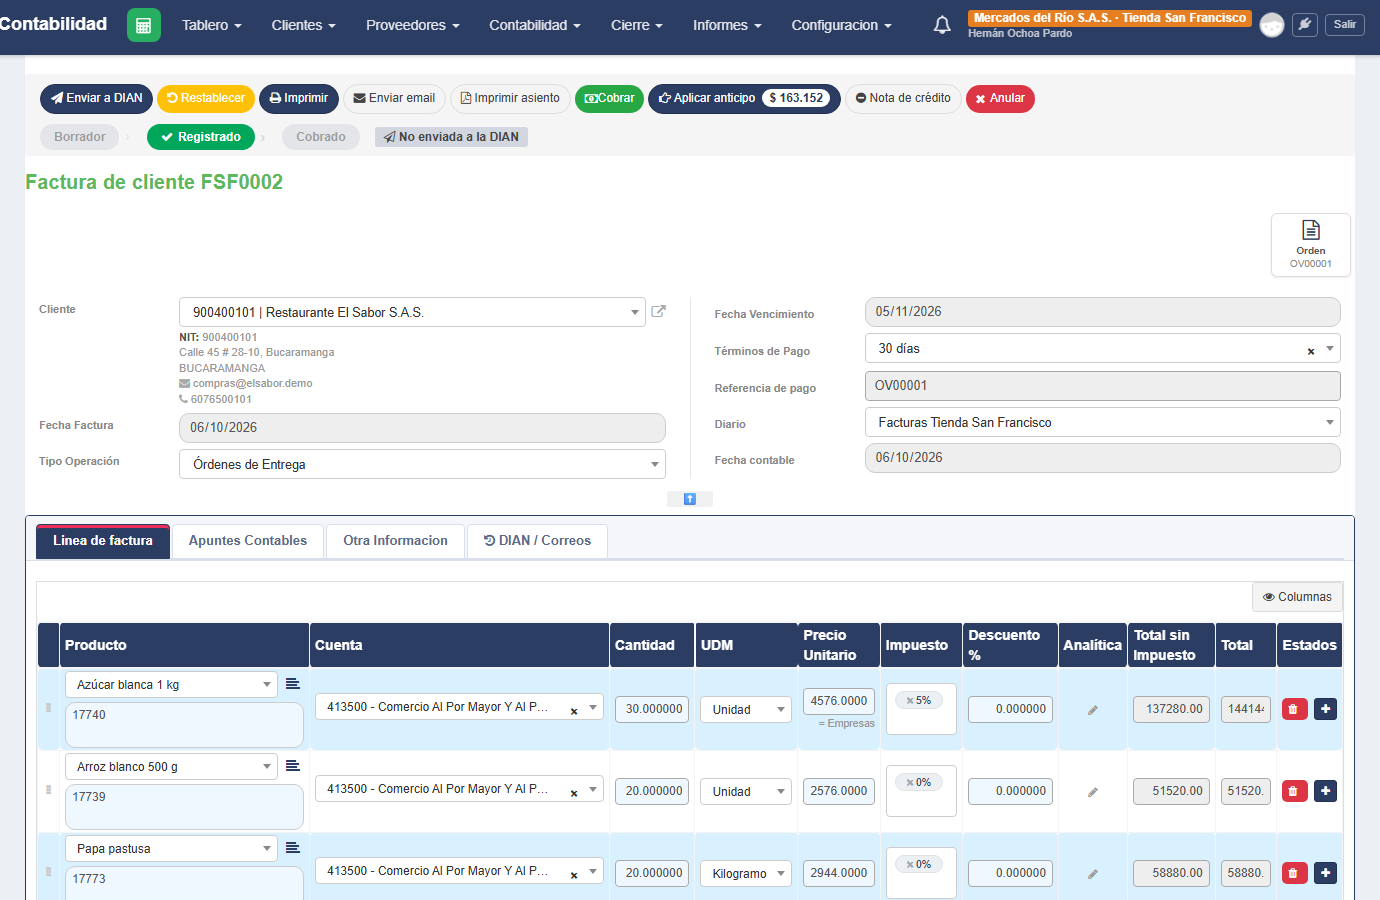The height and width of the screenshot is (900, 1380).
Task: Open the notifications bell
Action: tap(942, 25)
